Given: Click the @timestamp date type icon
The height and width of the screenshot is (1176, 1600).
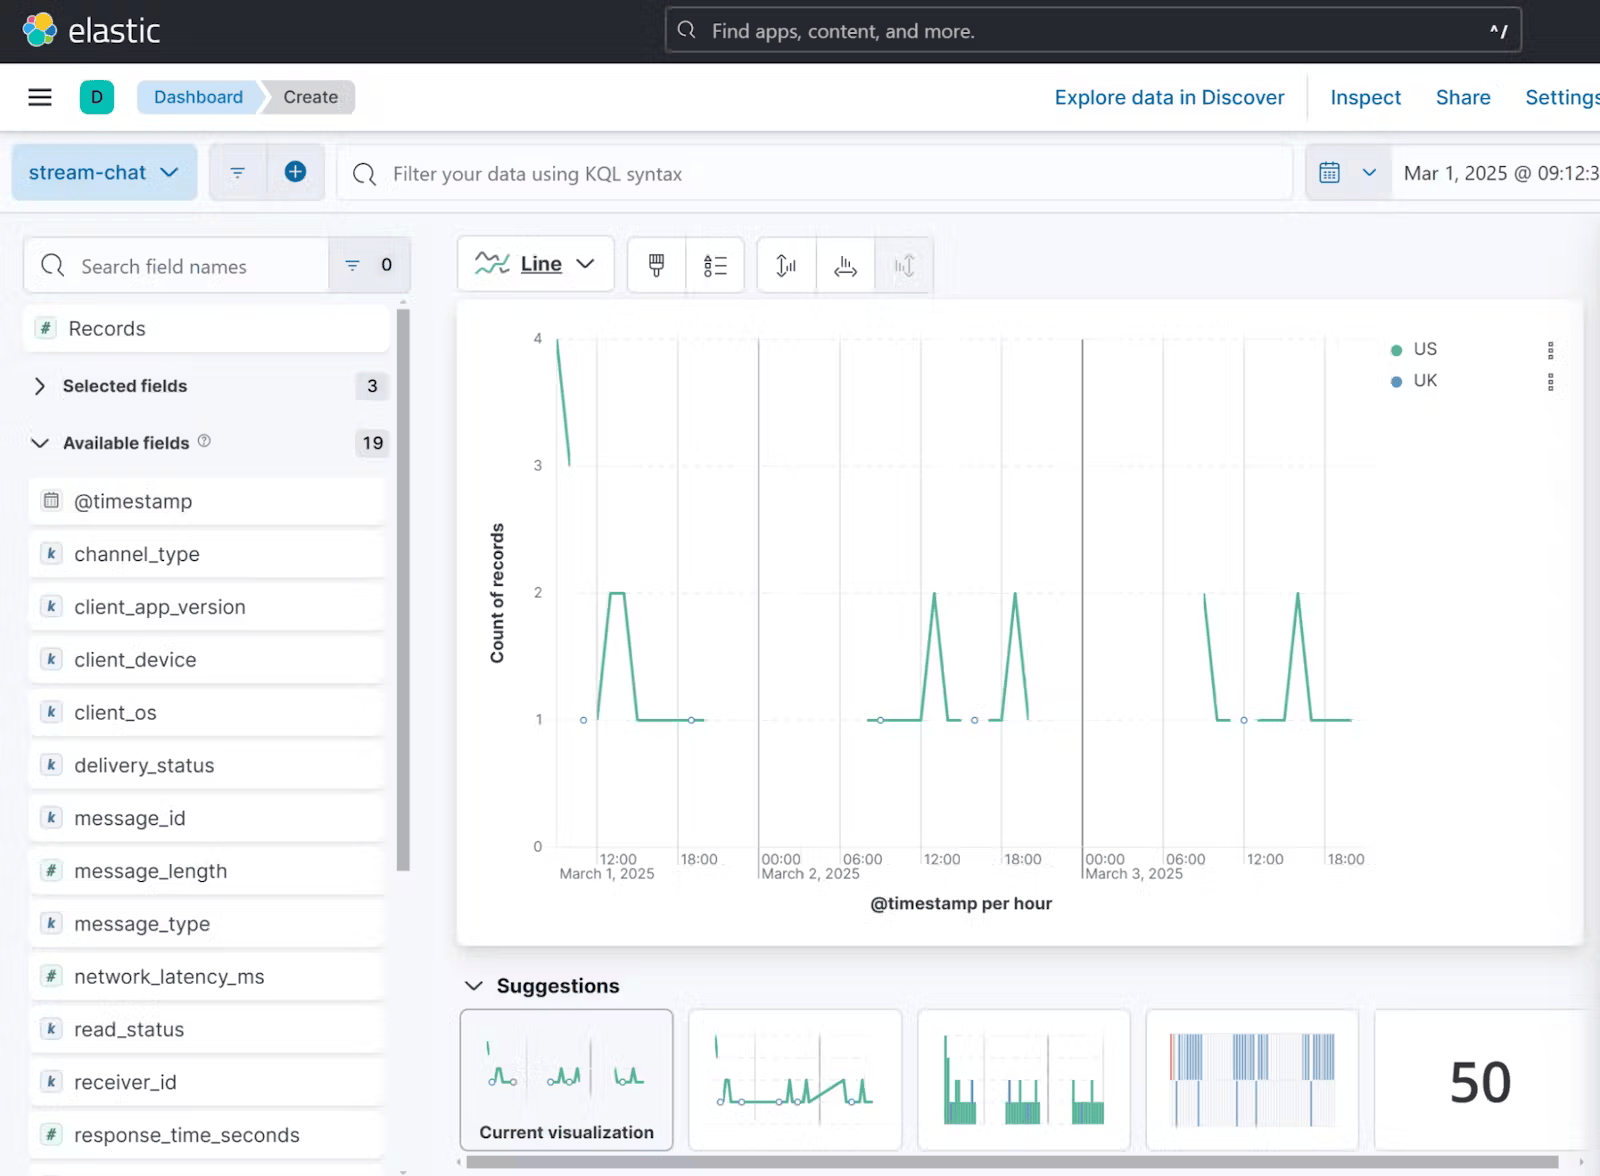Looking at the screenshot, I should click(x=51, y=500).
